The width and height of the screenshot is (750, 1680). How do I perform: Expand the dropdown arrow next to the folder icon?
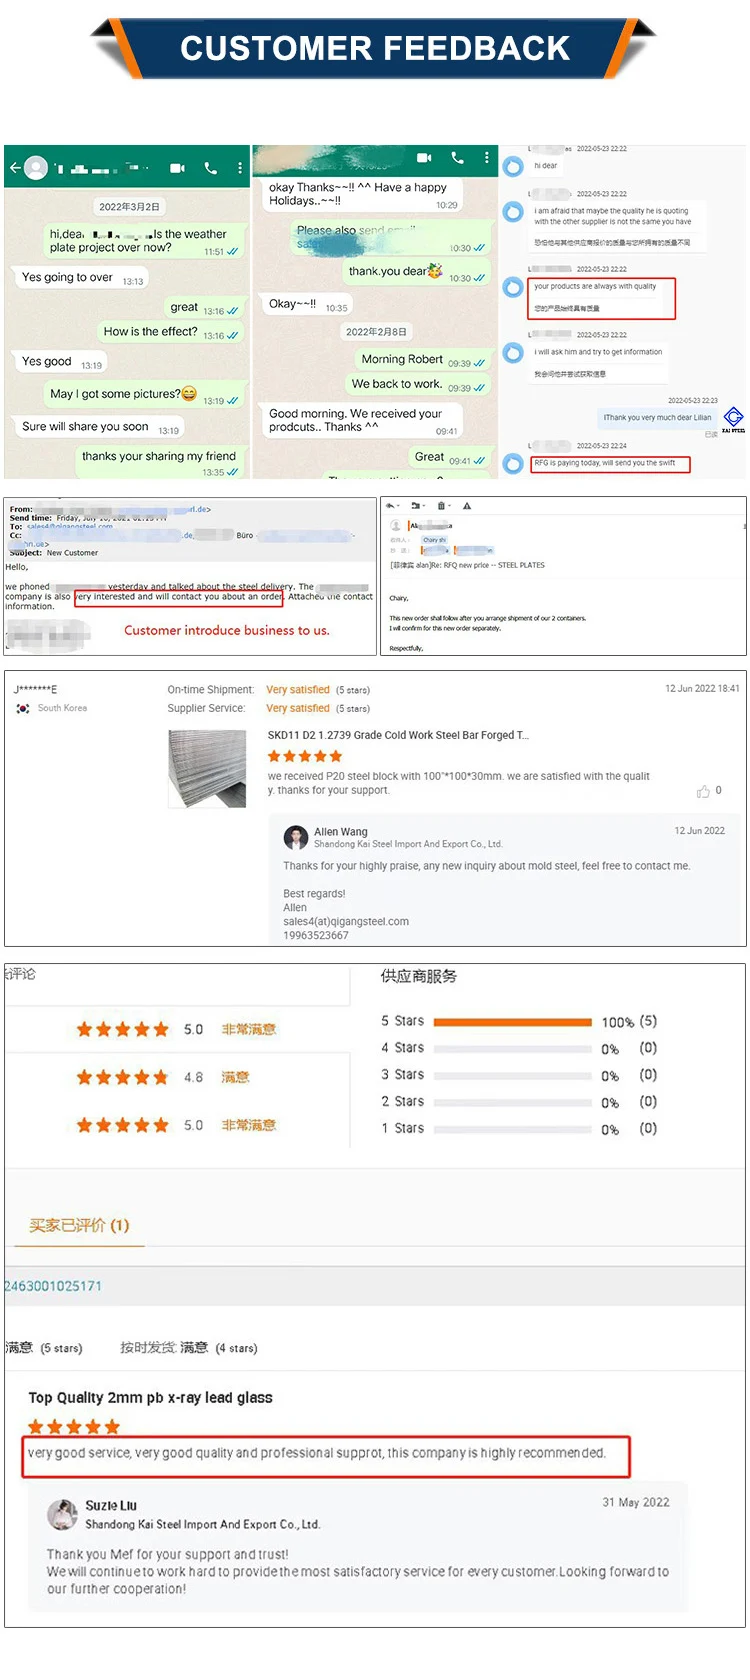423,506
